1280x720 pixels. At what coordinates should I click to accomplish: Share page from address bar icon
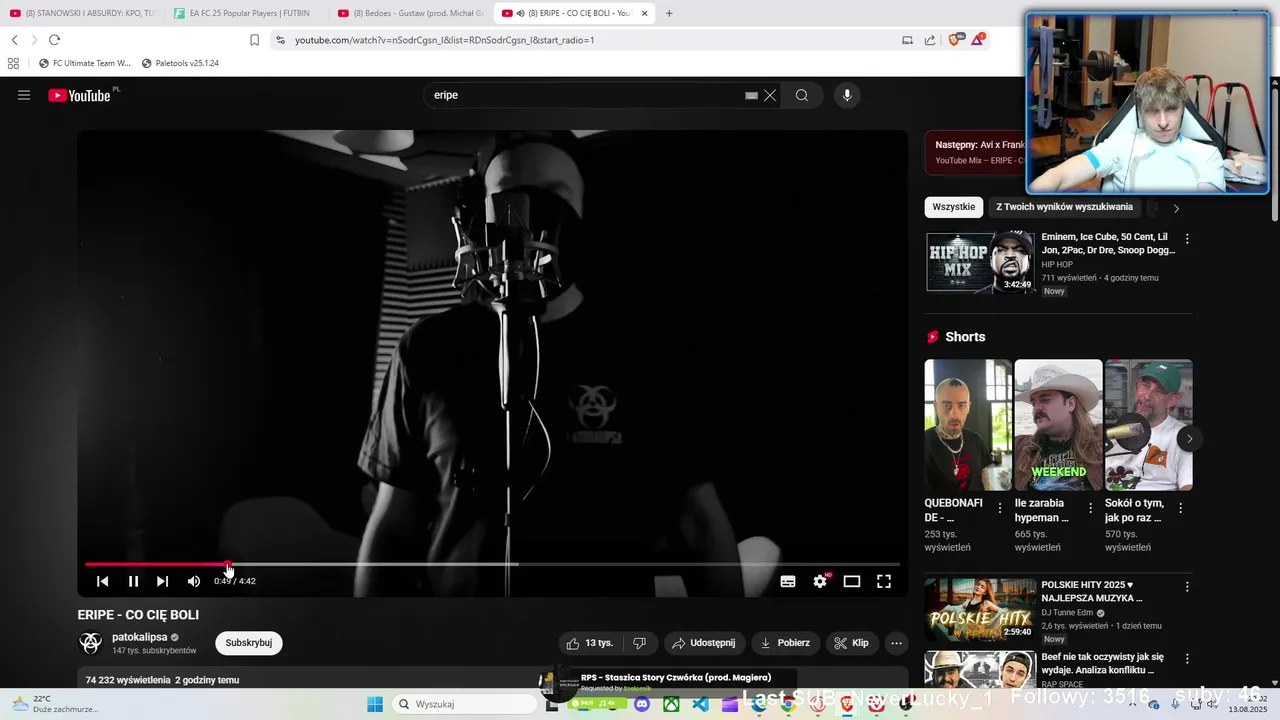point(930,40)
